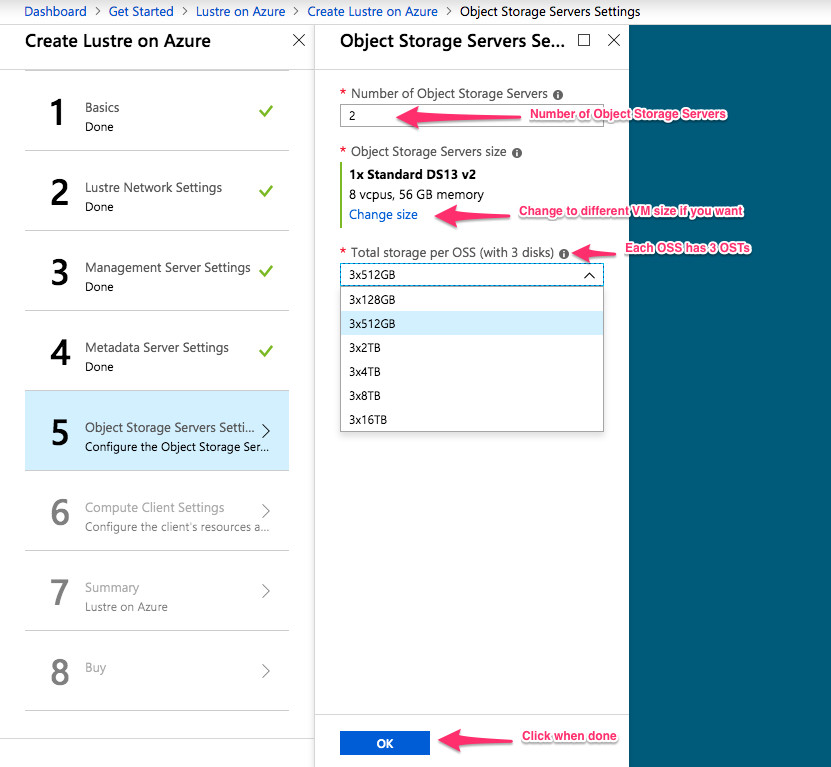Click the Dashboard breadcrumb link
Screen dimensions: 831x767
(56, 11)
